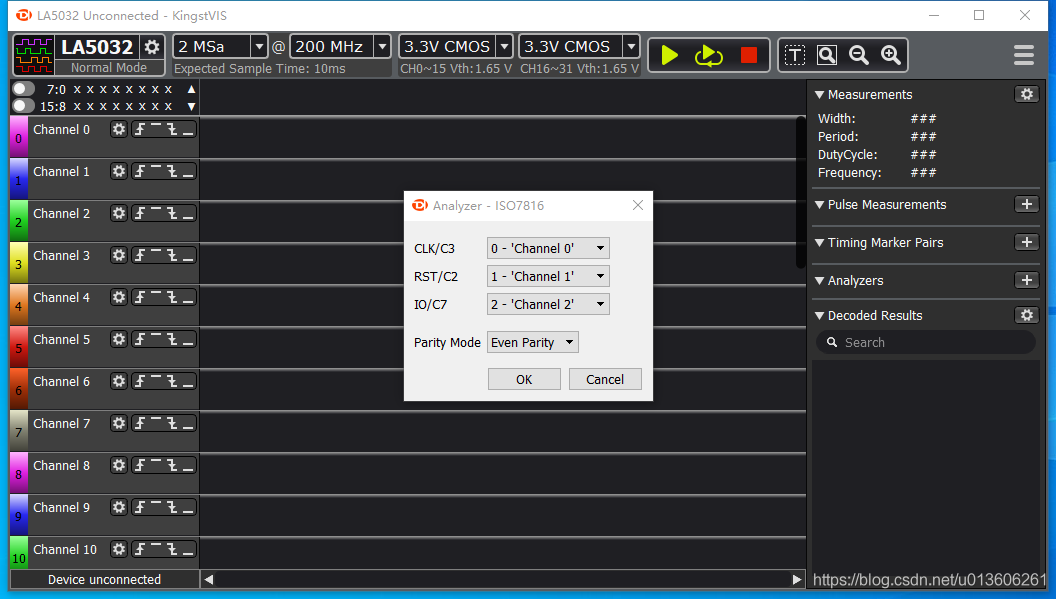Open the hamburger main menu

coord(1024,55)
